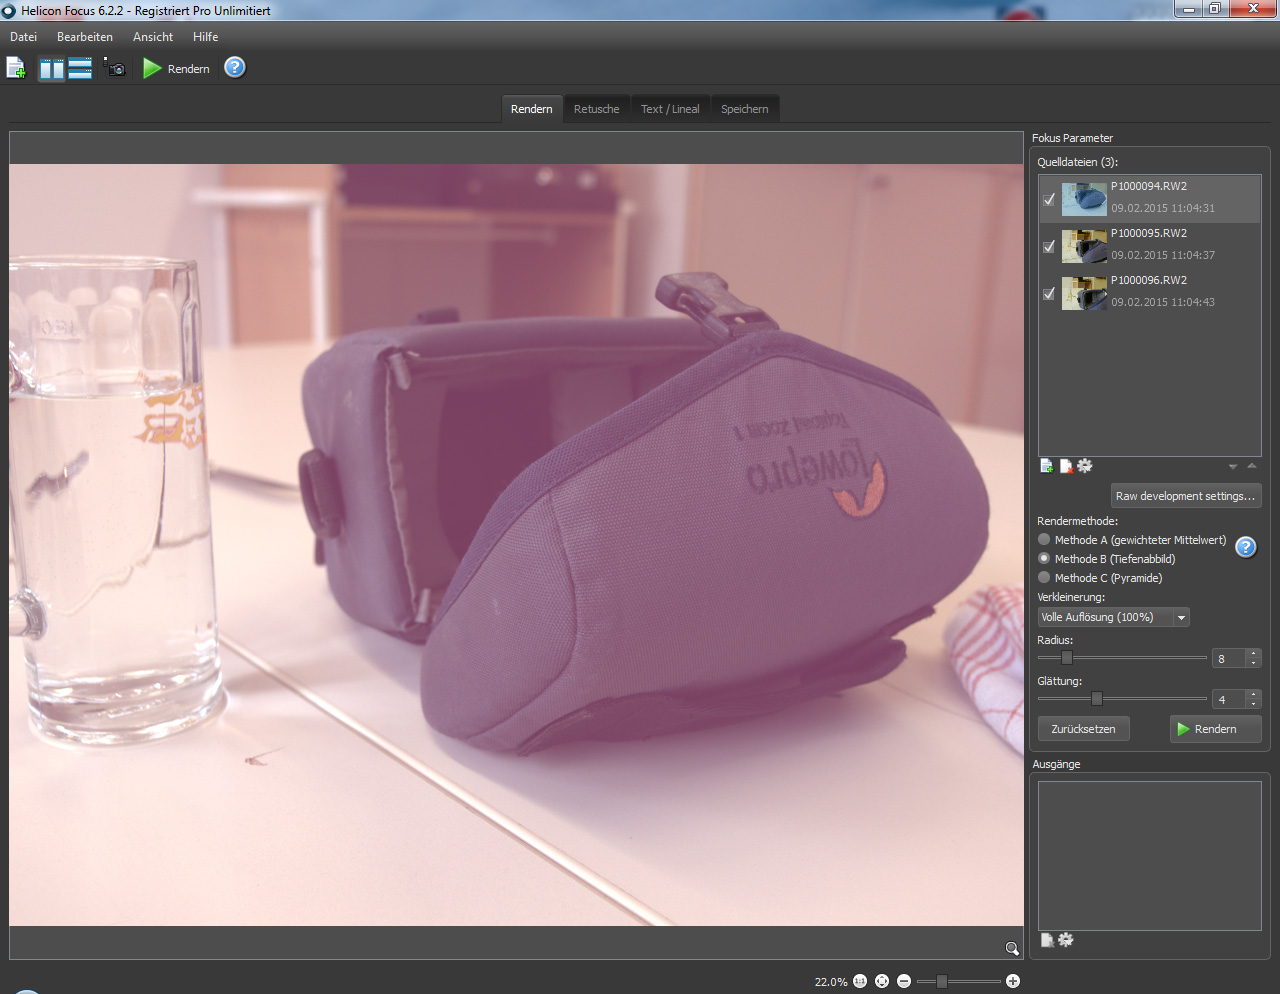Screen dimensions: 1280x994
Task: Select Methode A (gewichteter Mittelwert)
Action: pyautogui.click(x=1132, y=540)
